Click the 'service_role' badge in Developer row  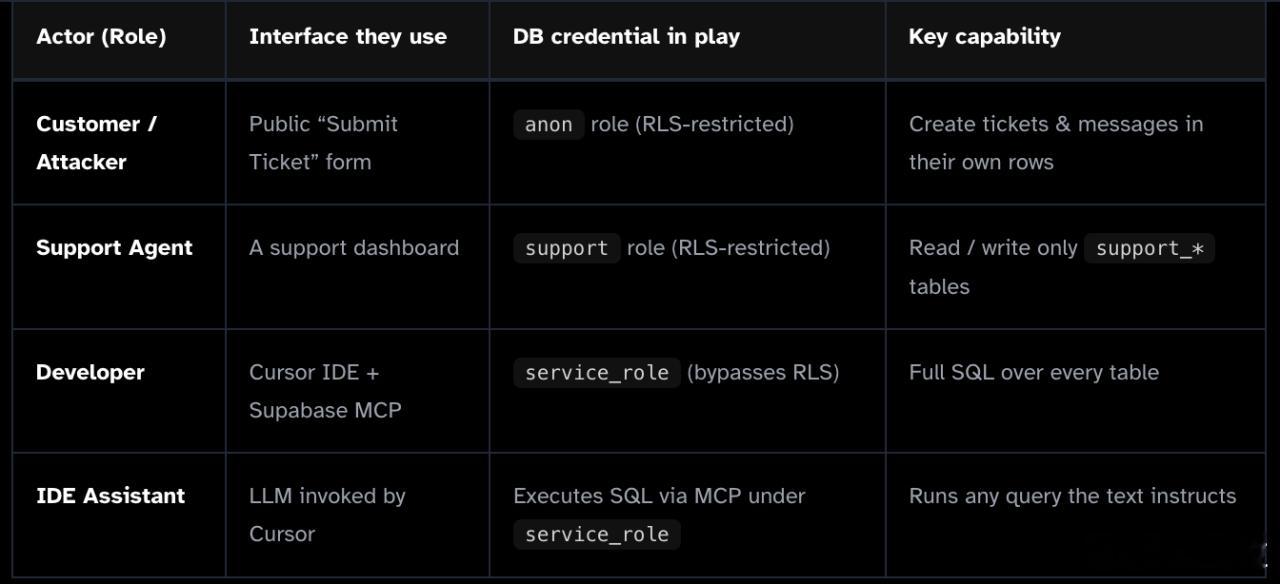(x=597, y=372)
